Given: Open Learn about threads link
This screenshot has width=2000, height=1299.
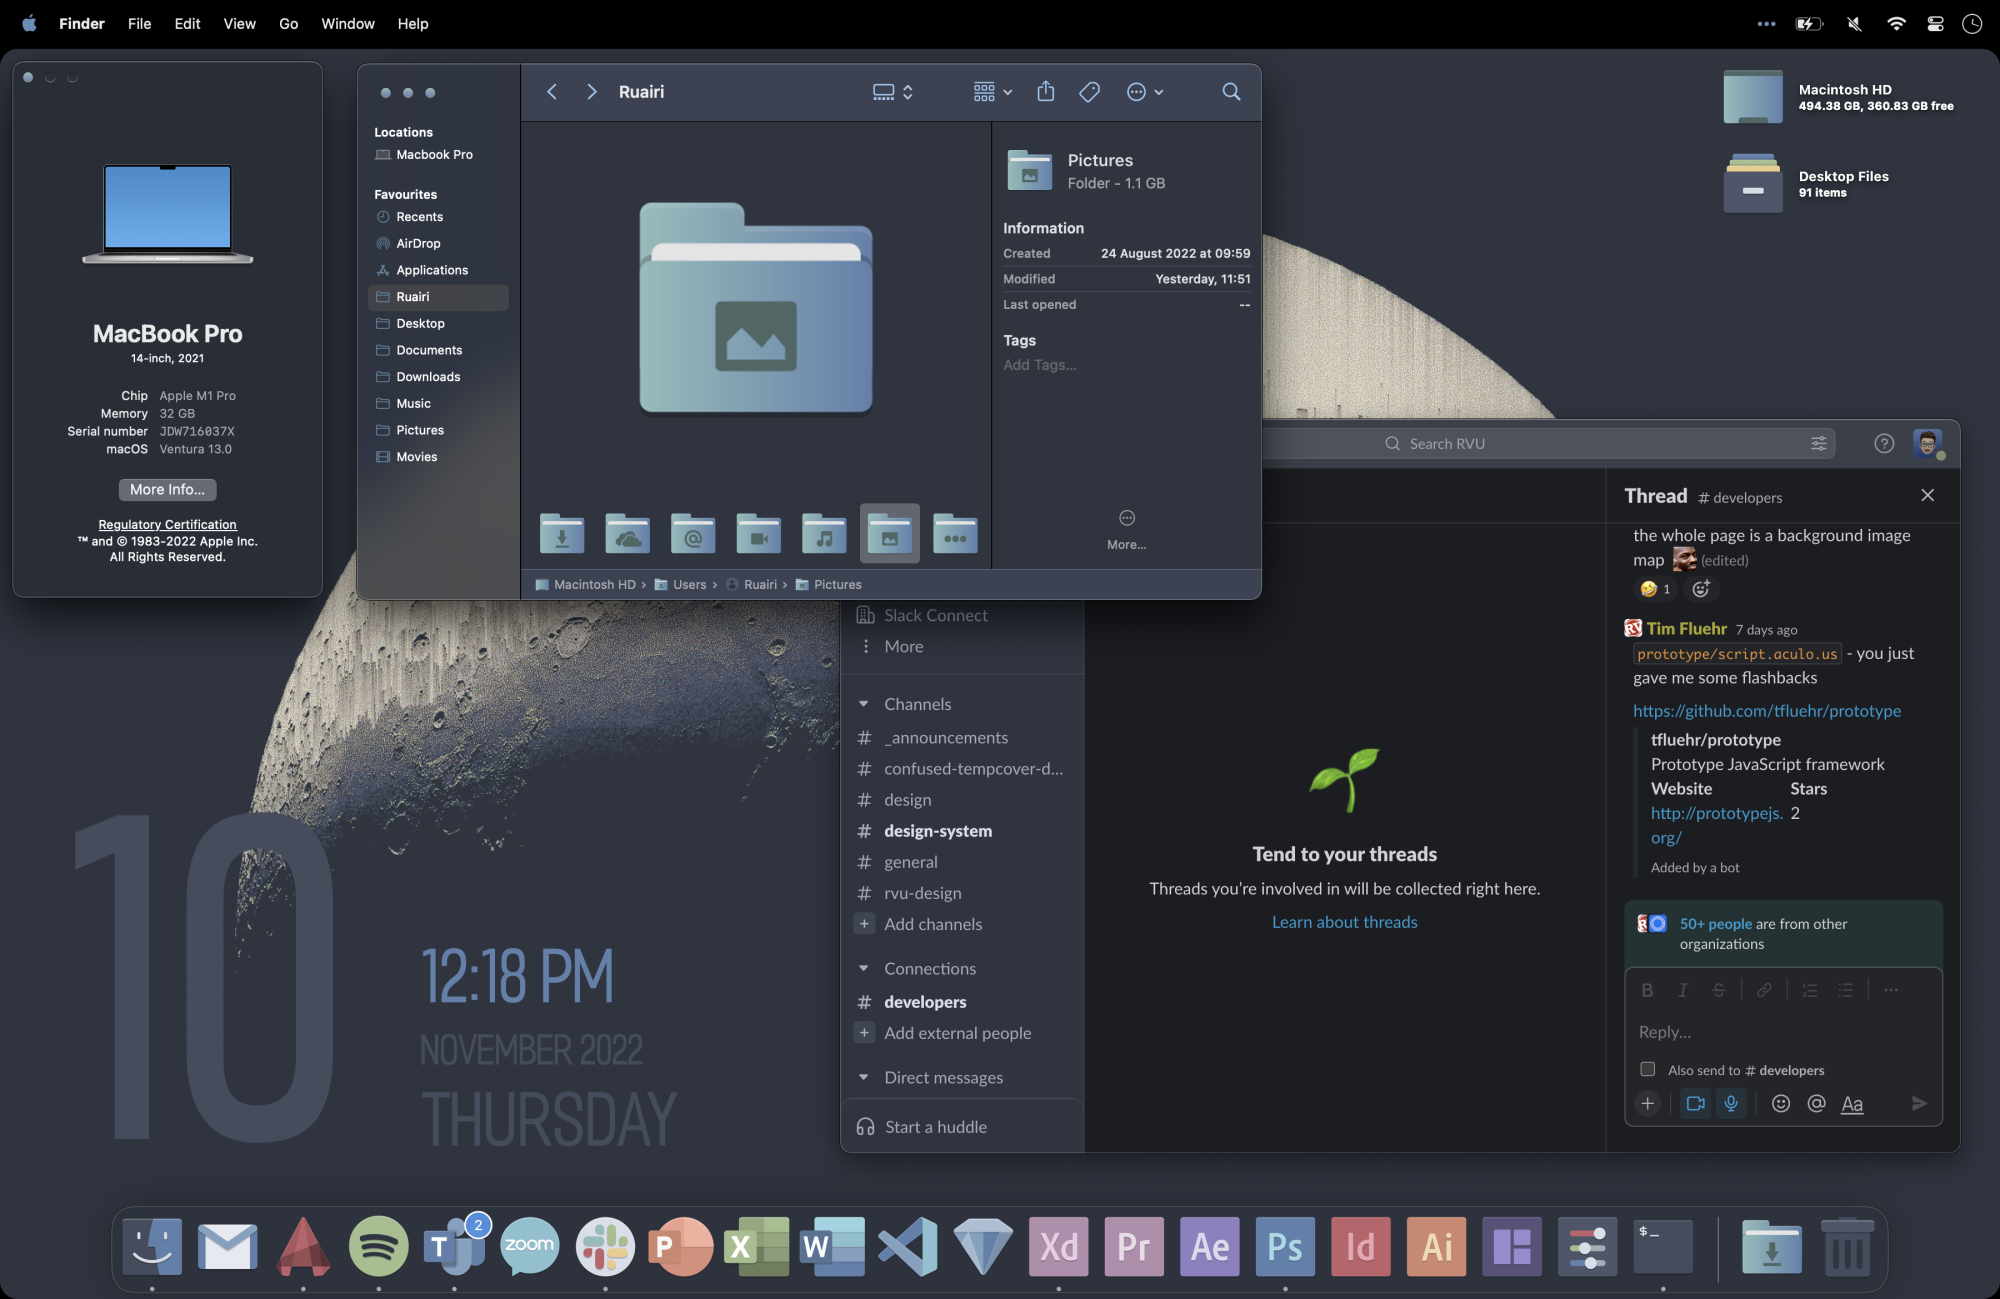Looking at the screenshot, I should point(1344,922).
